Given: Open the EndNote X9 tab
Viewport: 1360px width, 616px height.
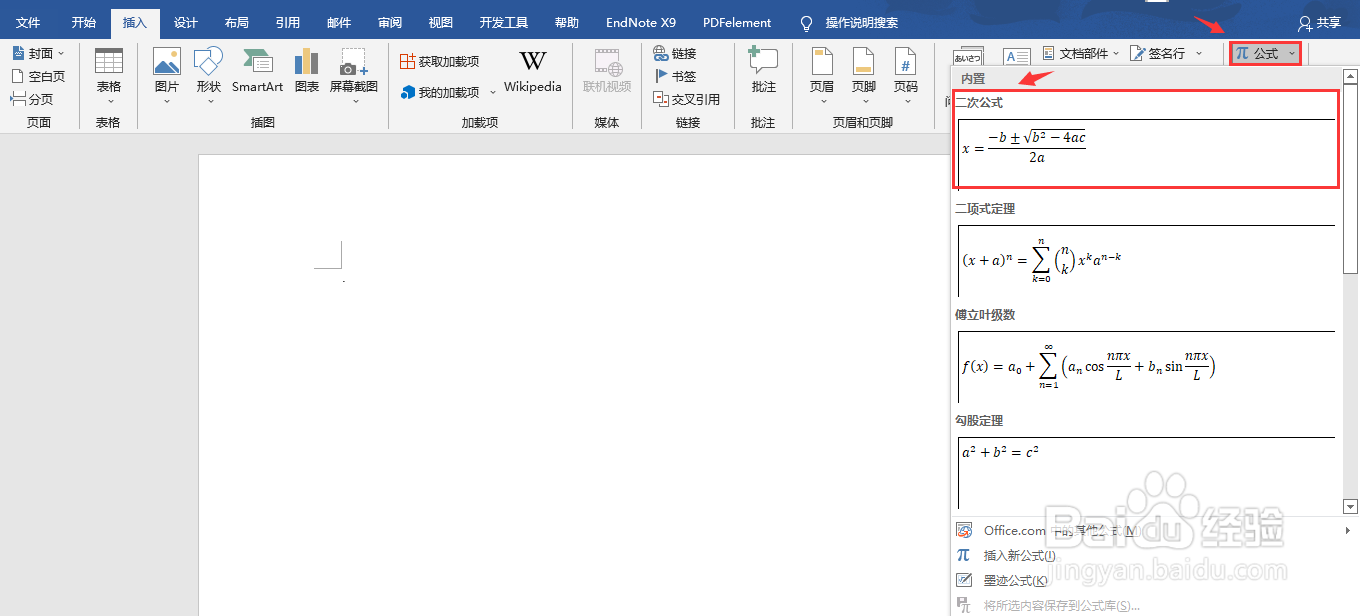Looking at the screenshot, I should 641,22.
